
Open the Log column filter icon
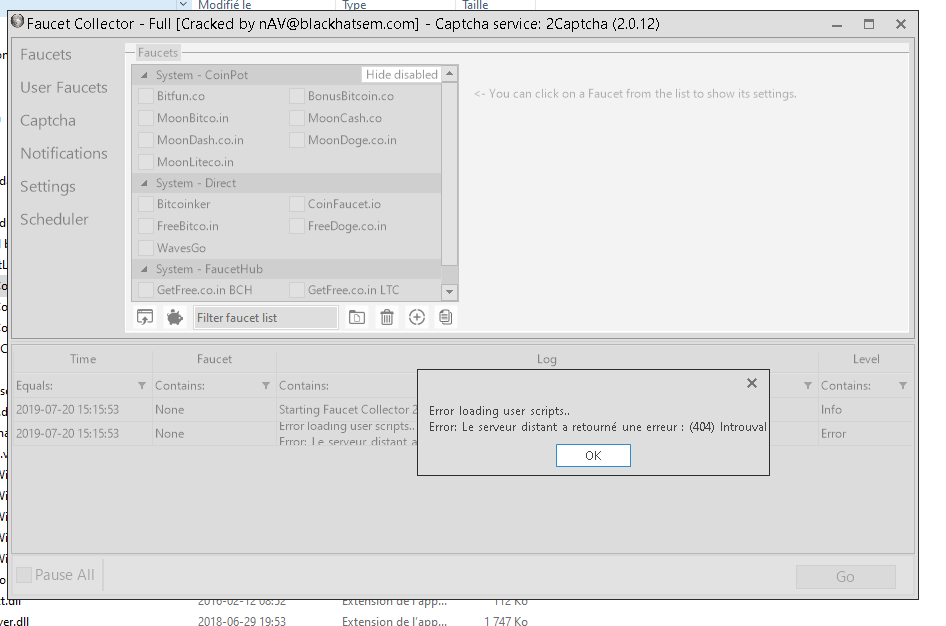point(807,385)
